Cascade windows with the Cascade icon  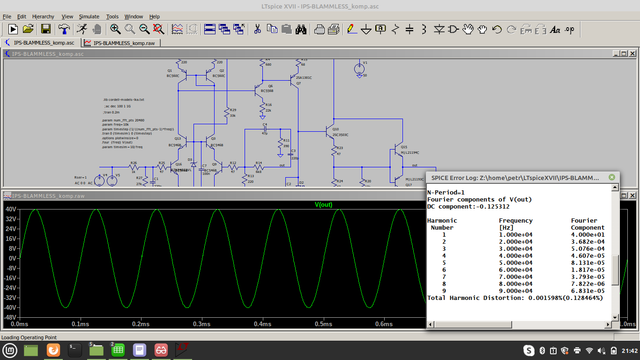(x=224, y=29)
